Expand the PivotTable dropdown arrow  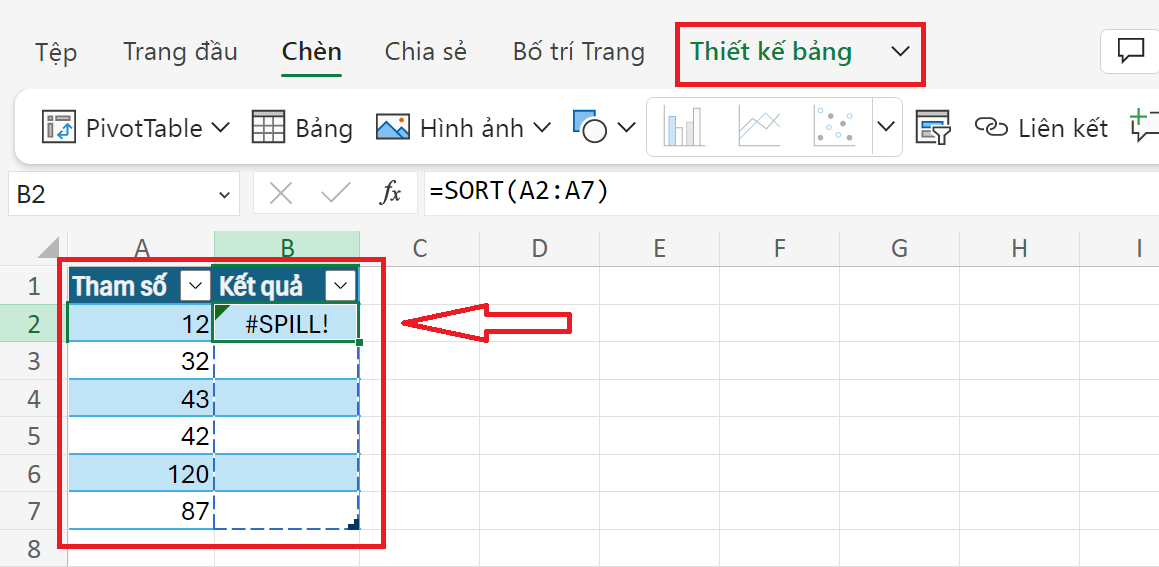click(x=221, y=128)
